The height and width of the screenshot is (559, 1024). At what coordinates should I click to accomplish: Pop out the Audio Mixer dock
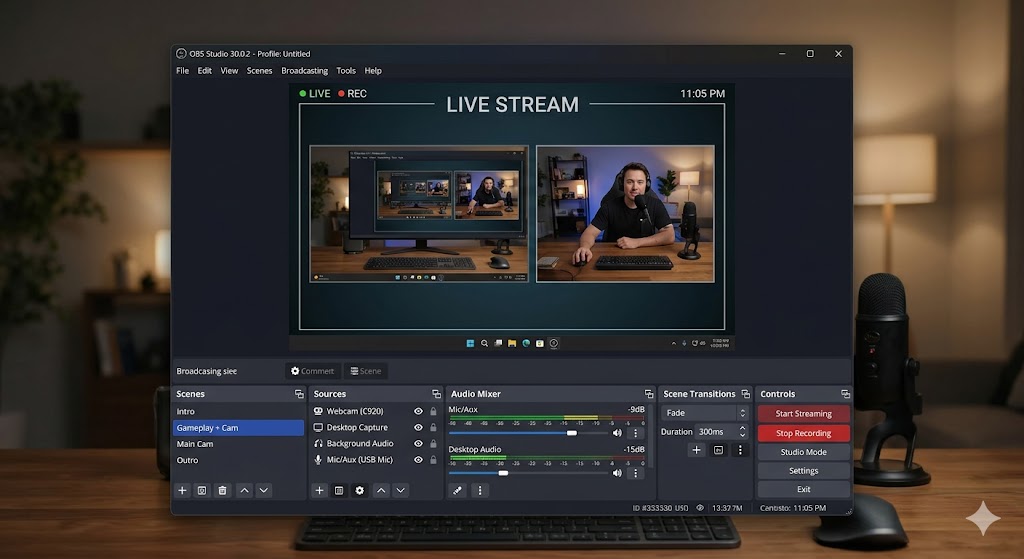tap(648, 394)
